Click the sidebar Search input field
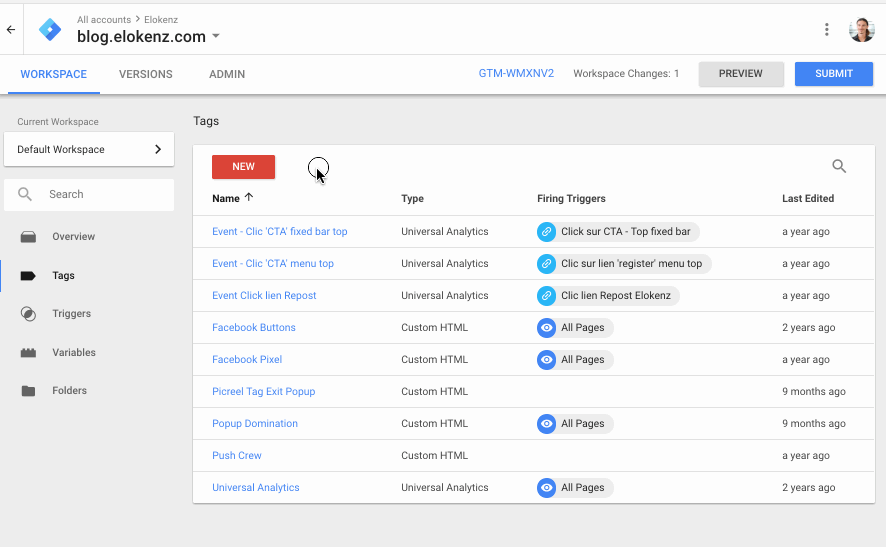Image resolution: width=886 pixels, height=547 pixels. point(89,194)
